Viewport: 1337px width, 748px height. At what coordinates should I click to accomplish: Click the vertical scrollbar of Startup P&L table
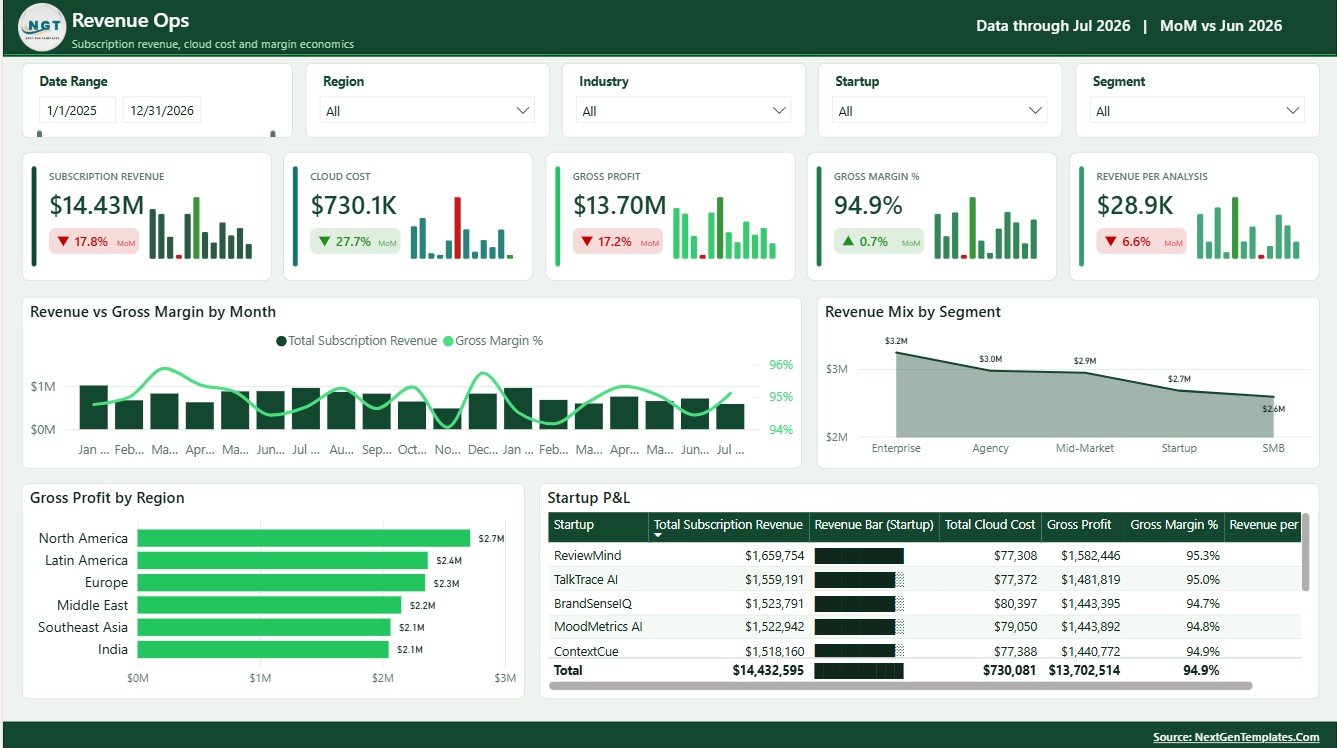click(1305, 553)
